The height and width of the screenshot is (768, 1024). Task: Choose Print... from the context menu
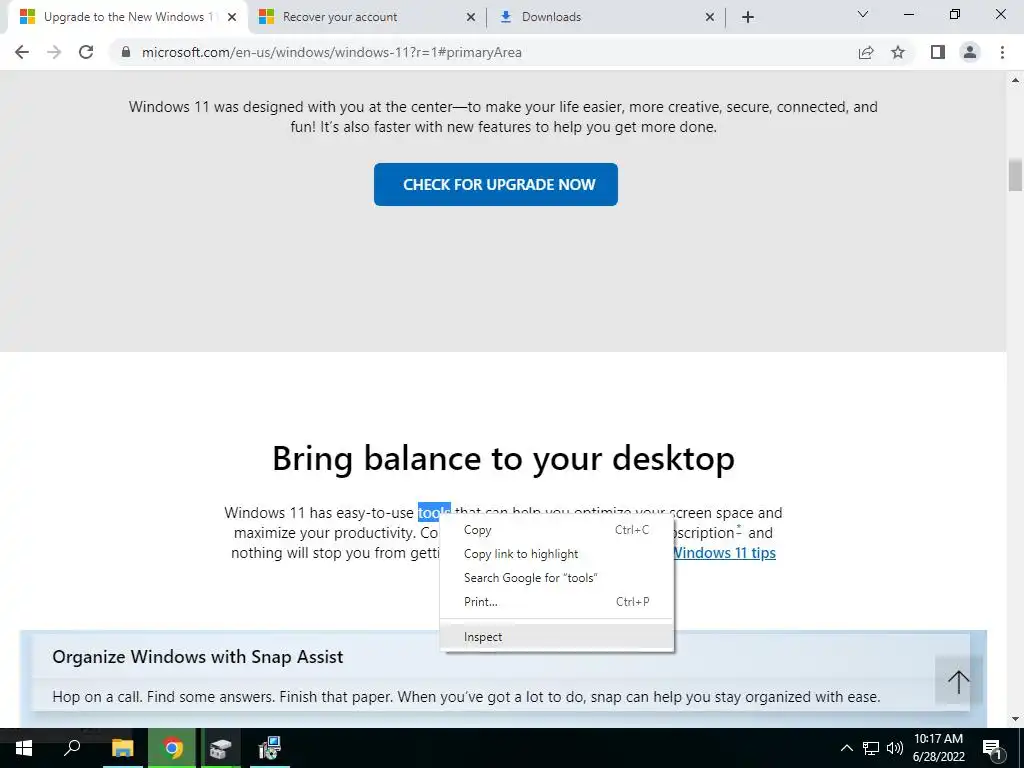coord(556,601)
